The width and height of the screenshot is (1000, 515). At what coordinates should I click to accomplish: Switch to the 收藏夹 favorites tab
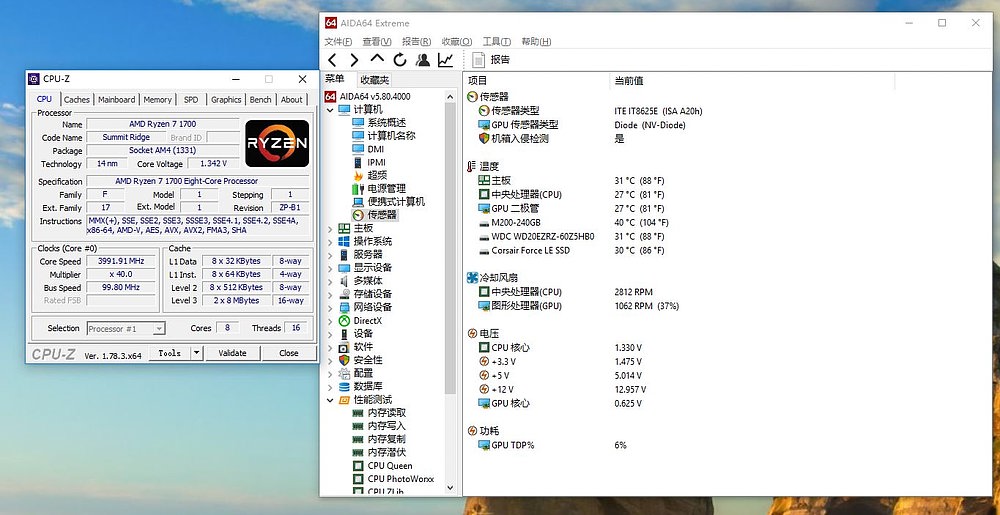374,80
